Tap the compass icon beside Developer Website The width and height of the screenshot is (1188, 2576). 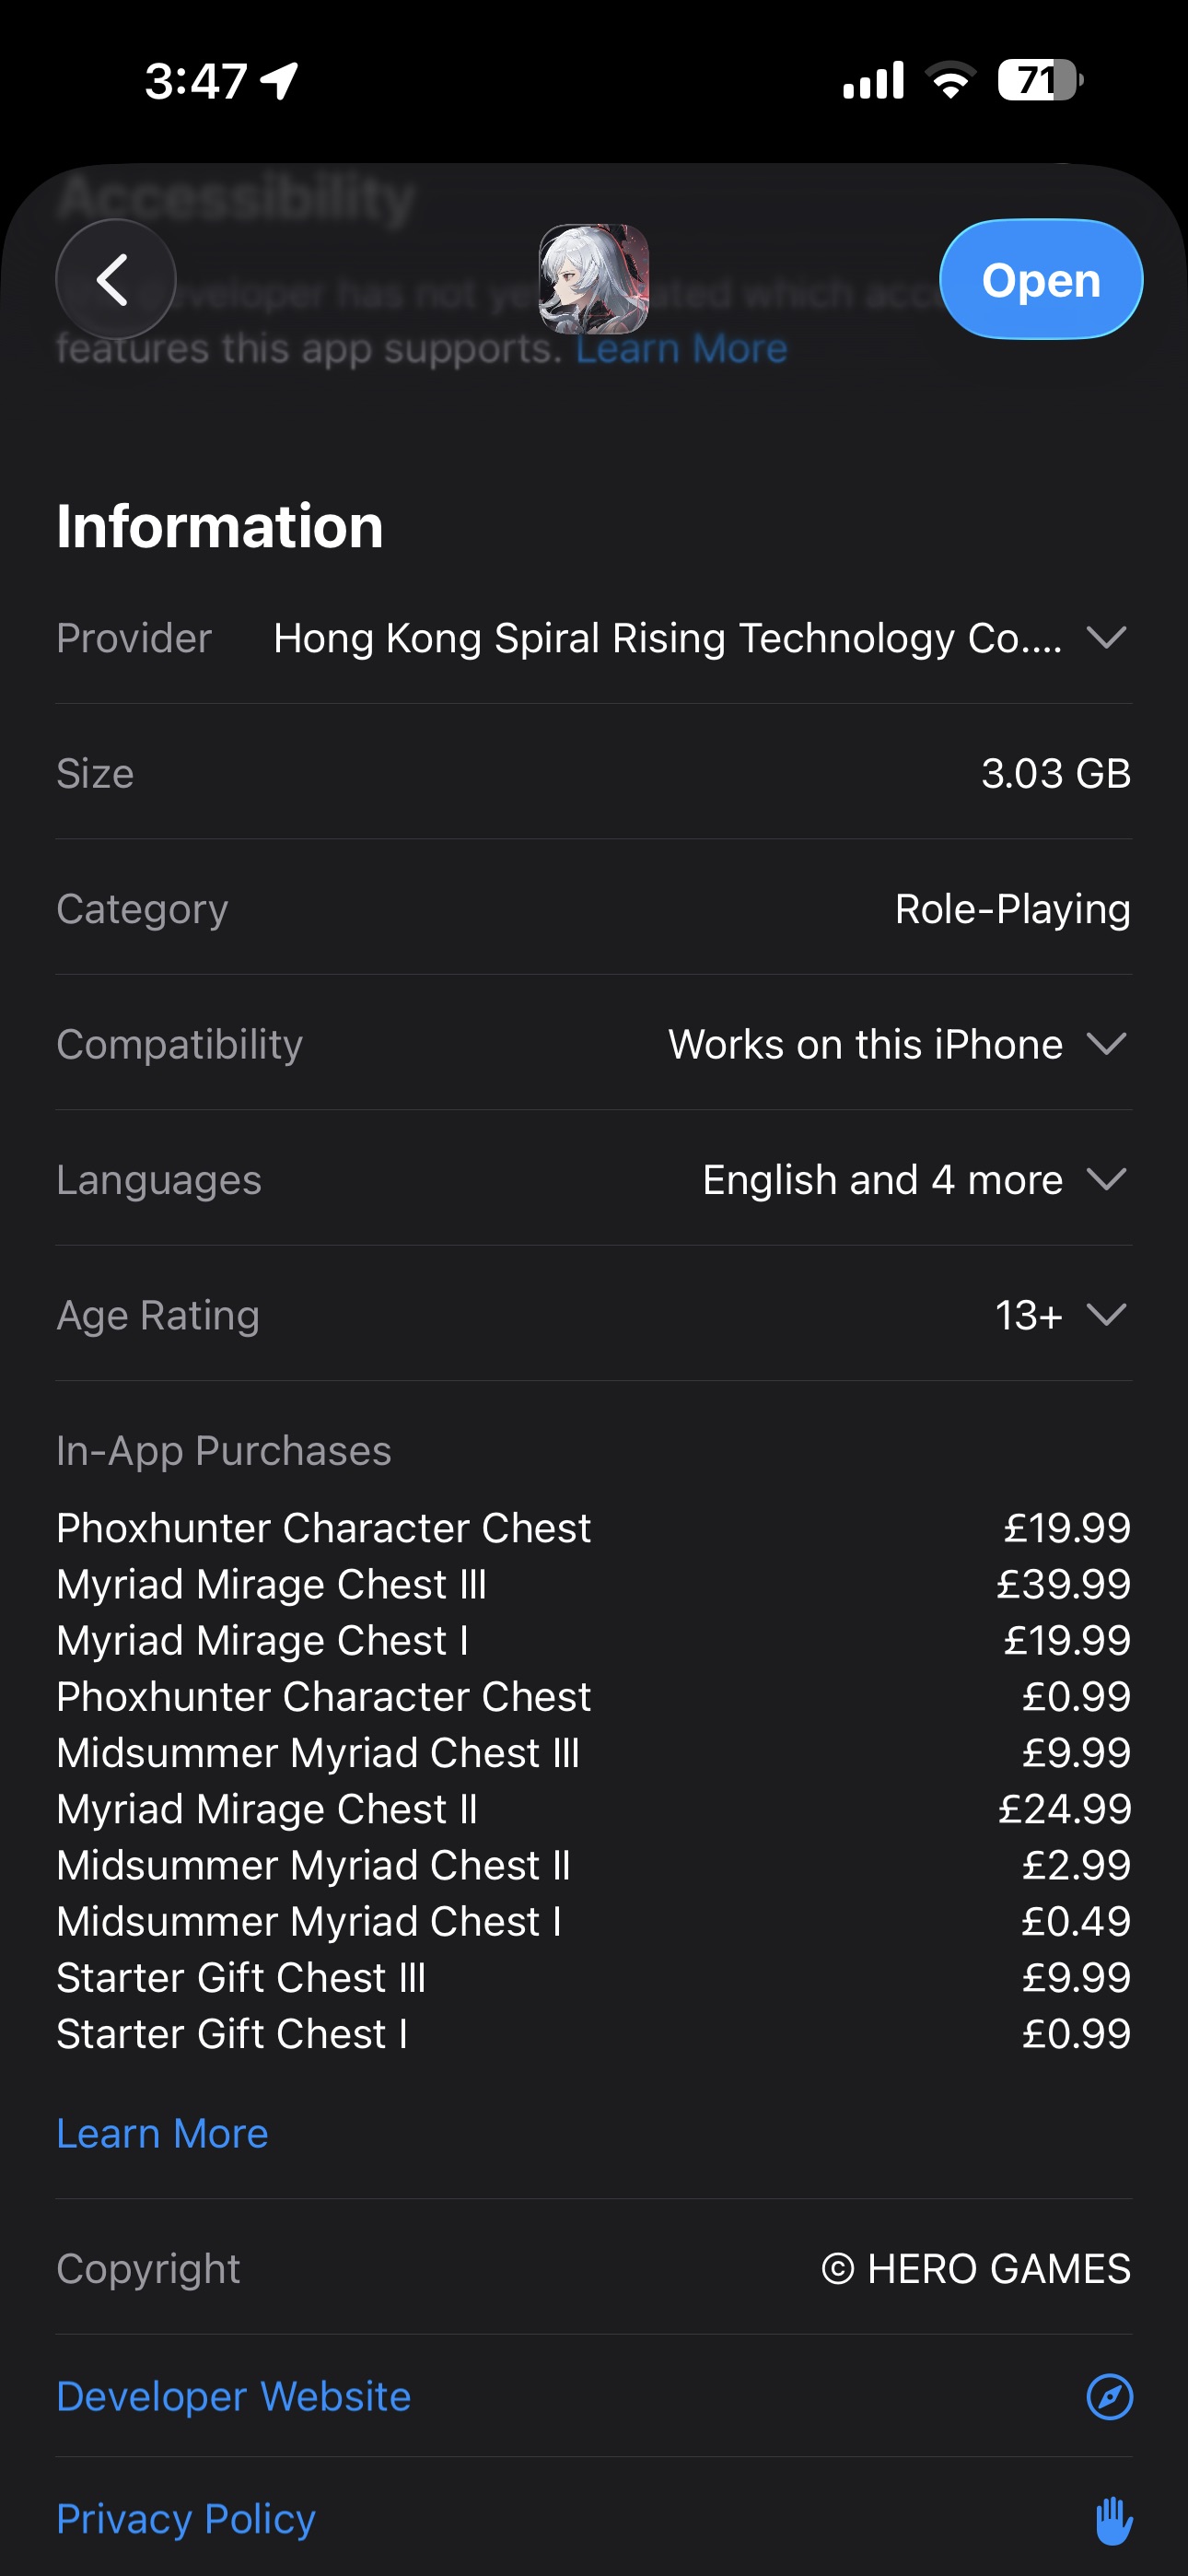tap(1109, 2396)
